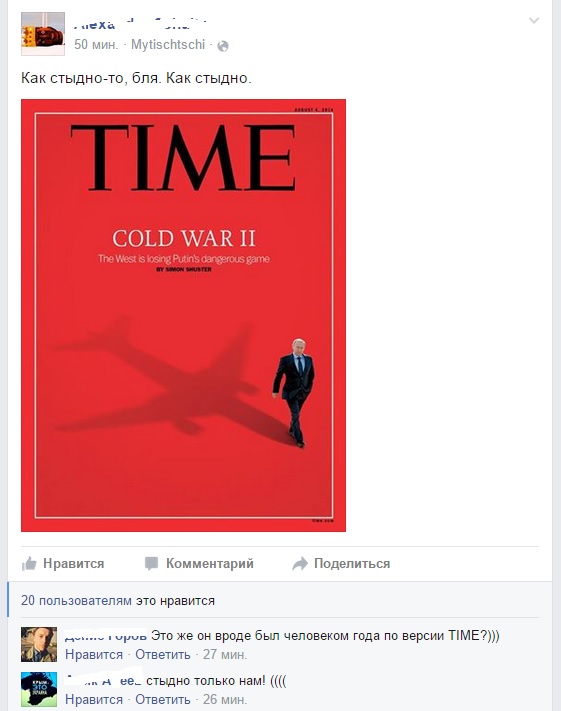Click the Комментарий button
The height and width of the screenshot is (711, 561).
[x=210, y=563]
